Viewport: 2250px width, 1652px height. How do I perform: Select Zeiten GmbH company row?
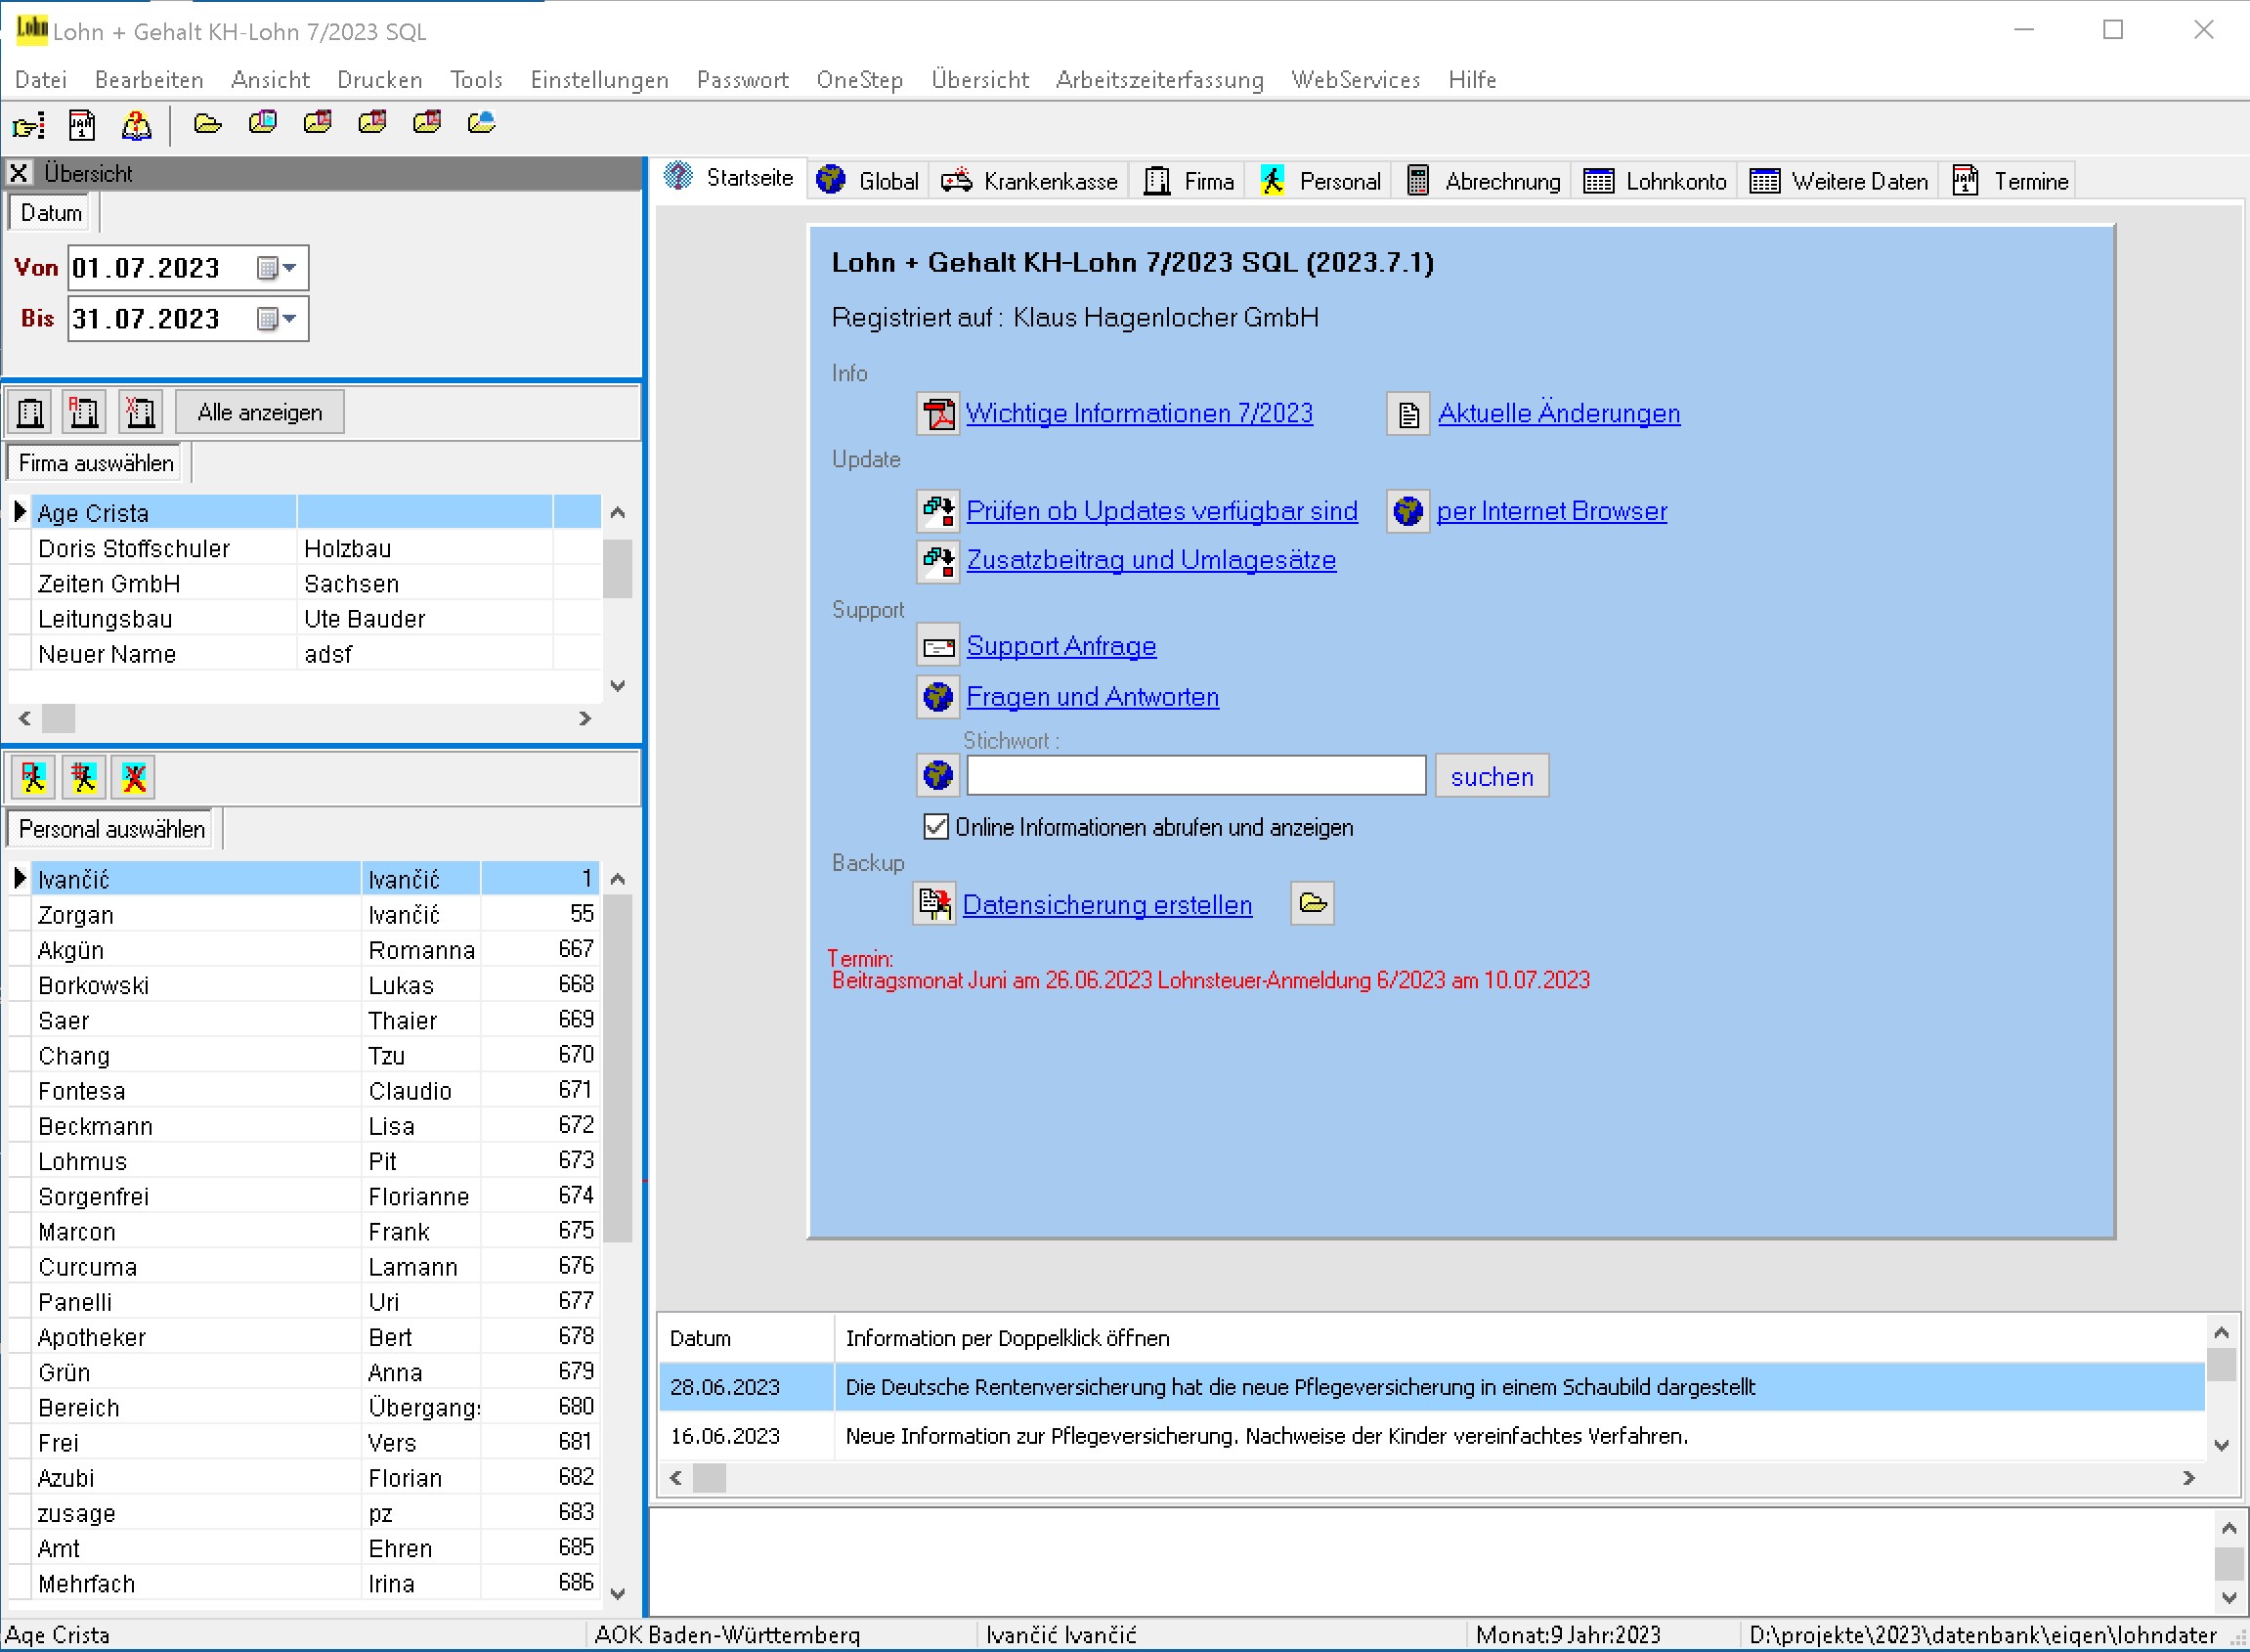coord(305,583)
